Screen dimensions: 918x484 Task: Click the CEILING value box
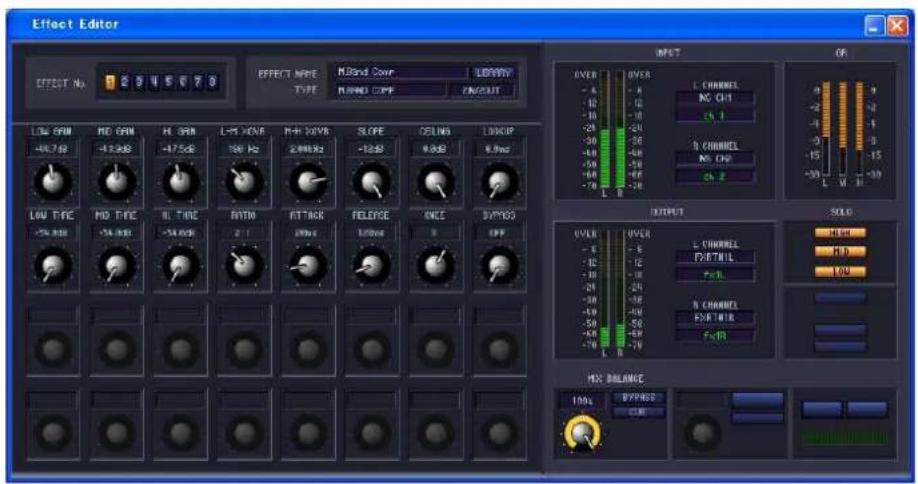pos(435,149)
